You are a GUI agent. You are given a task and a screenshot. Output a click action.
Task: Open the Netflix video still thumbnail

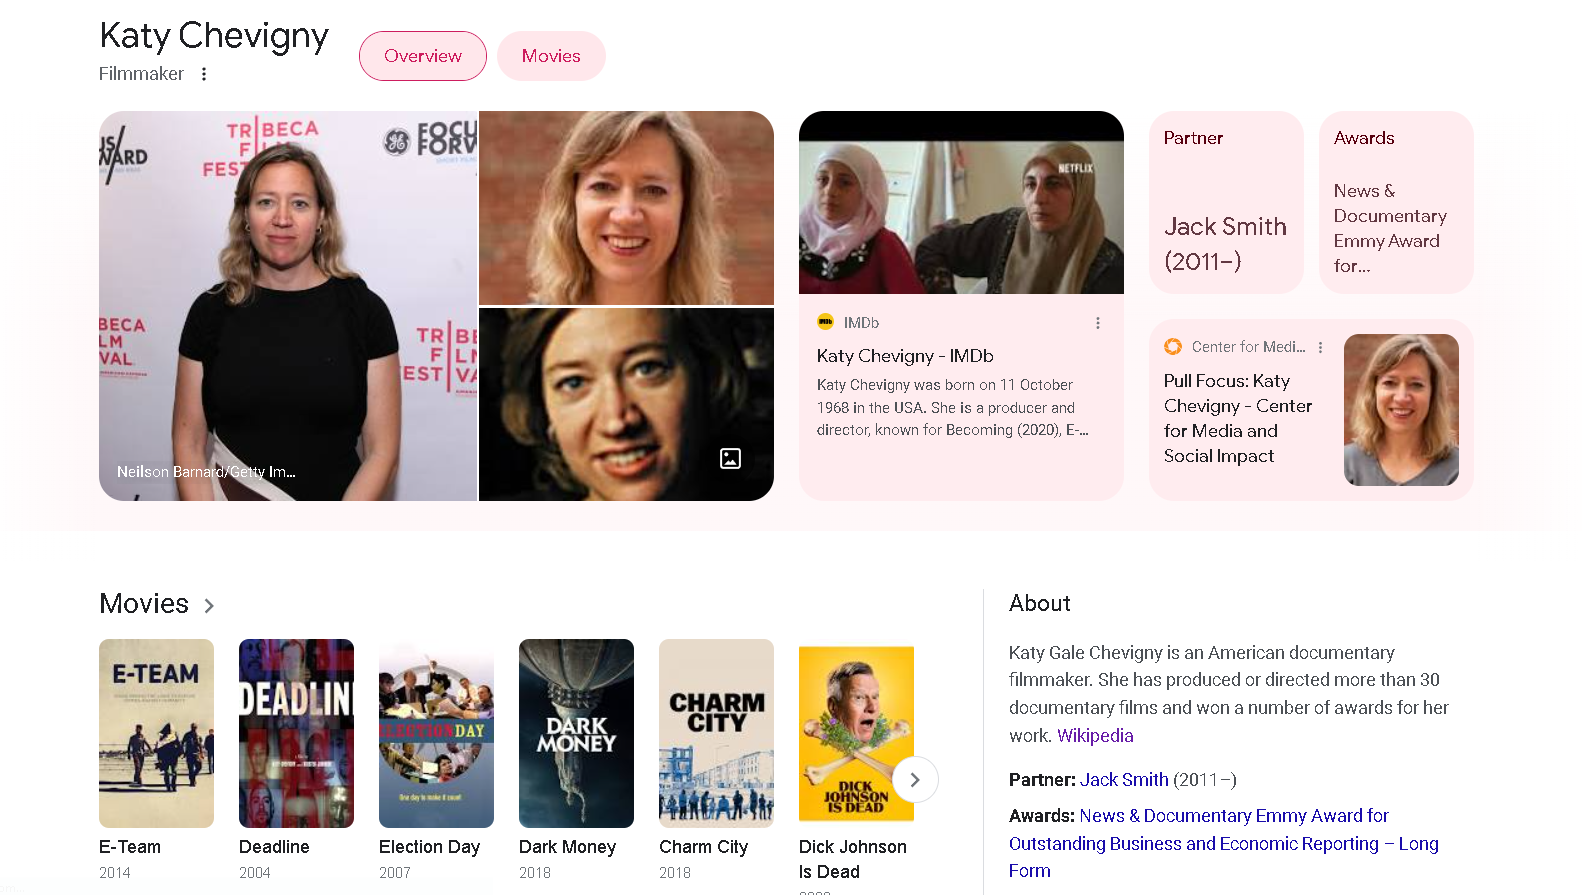coord(961,202)
